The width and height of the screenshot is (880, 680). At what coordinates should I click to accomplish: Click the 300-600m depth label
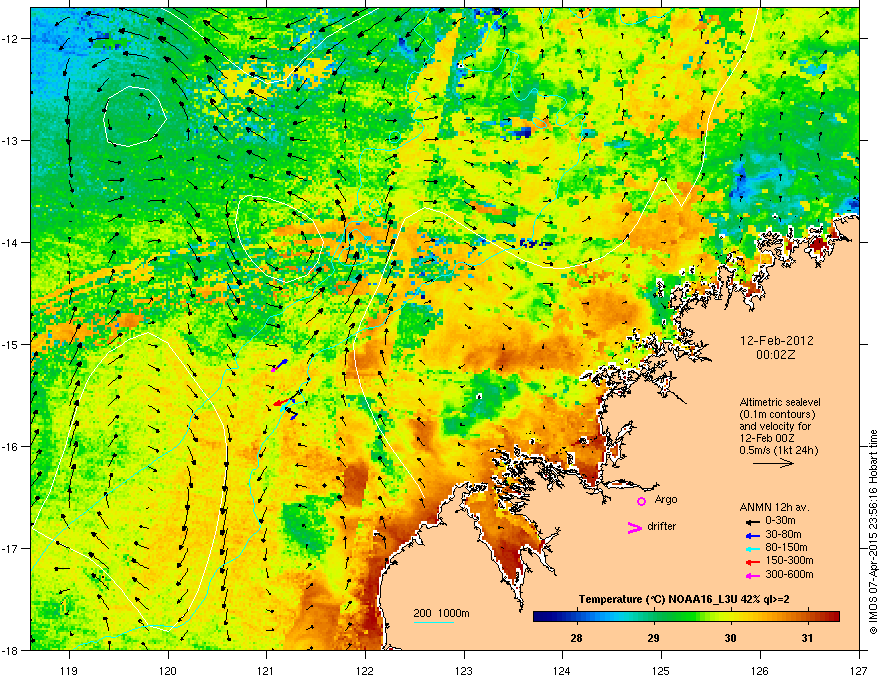[789, 575]
